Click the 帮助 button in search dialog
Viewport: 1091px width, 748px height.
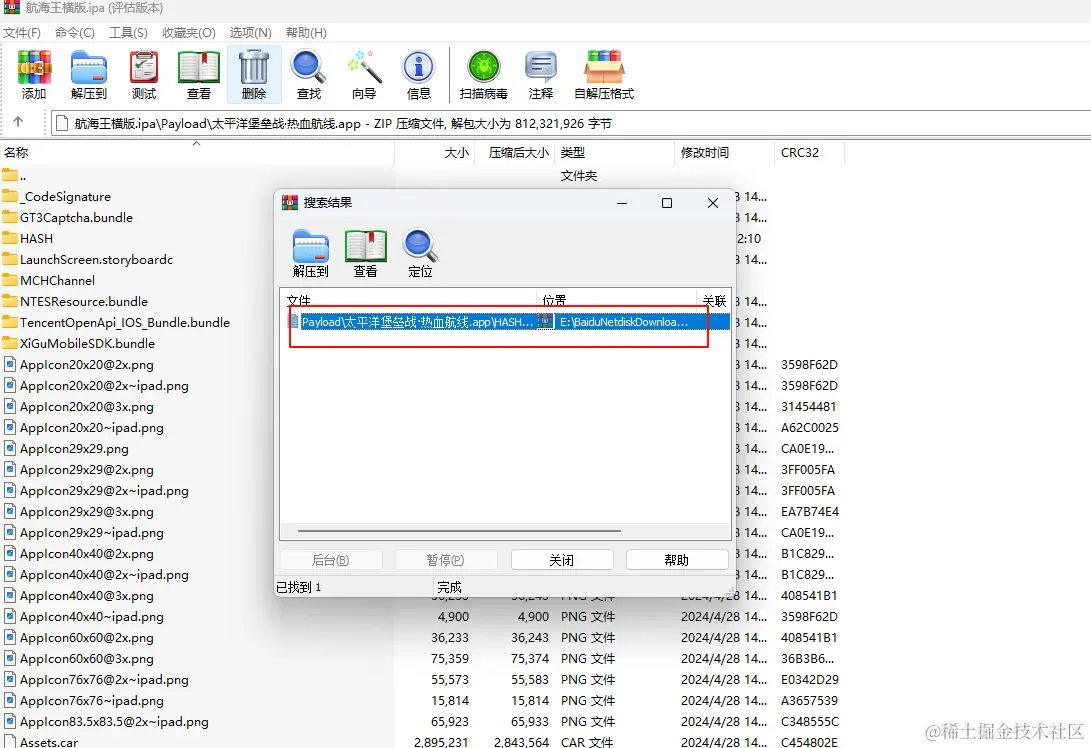677,559
